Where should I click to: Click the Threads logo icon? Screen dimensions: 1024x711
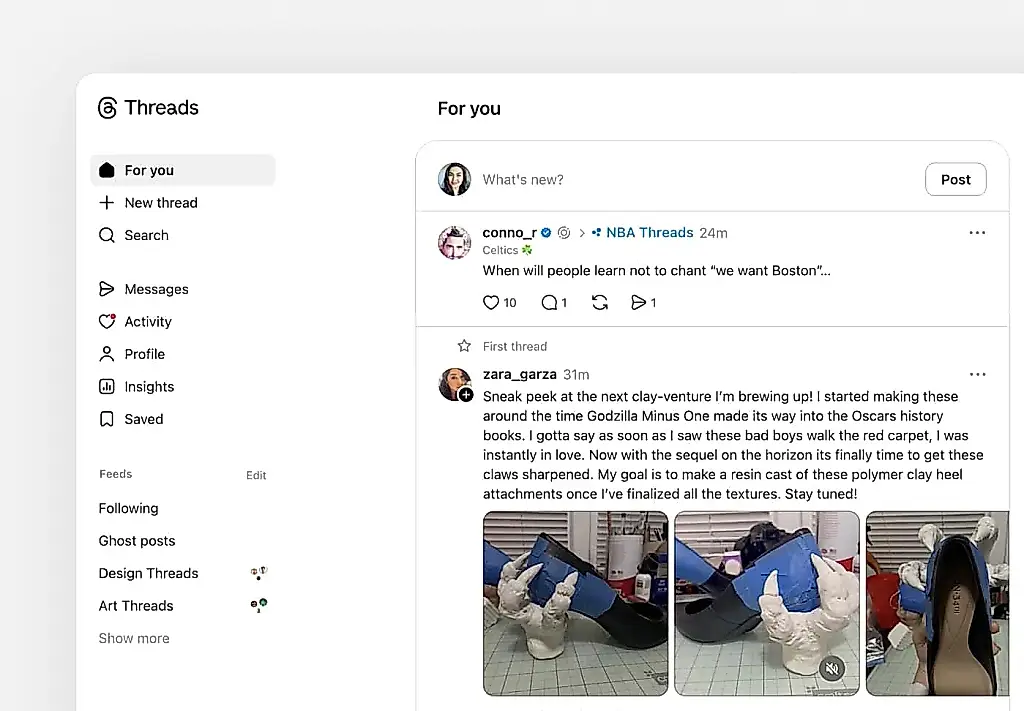[x=107, y=108]
